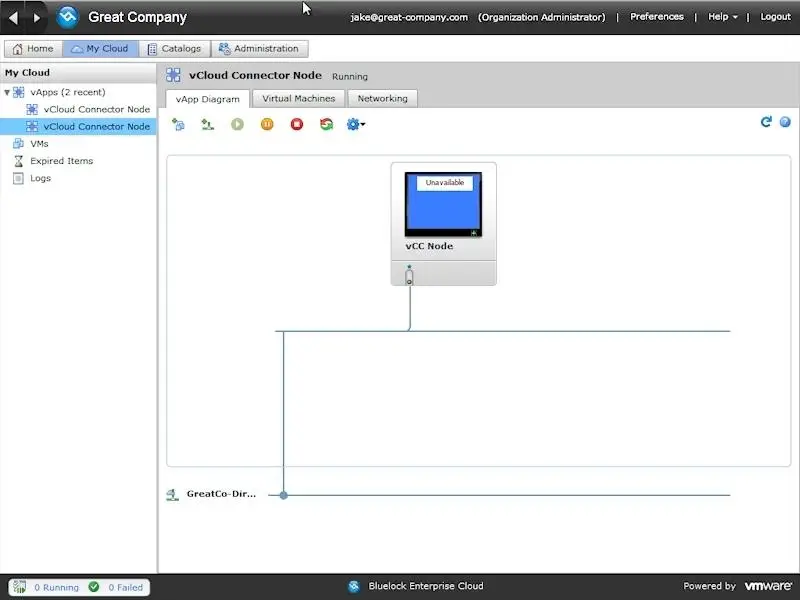The image size is (800, 600).
Task: Switch to My Cloud tab
Action: tap(100, 48)
